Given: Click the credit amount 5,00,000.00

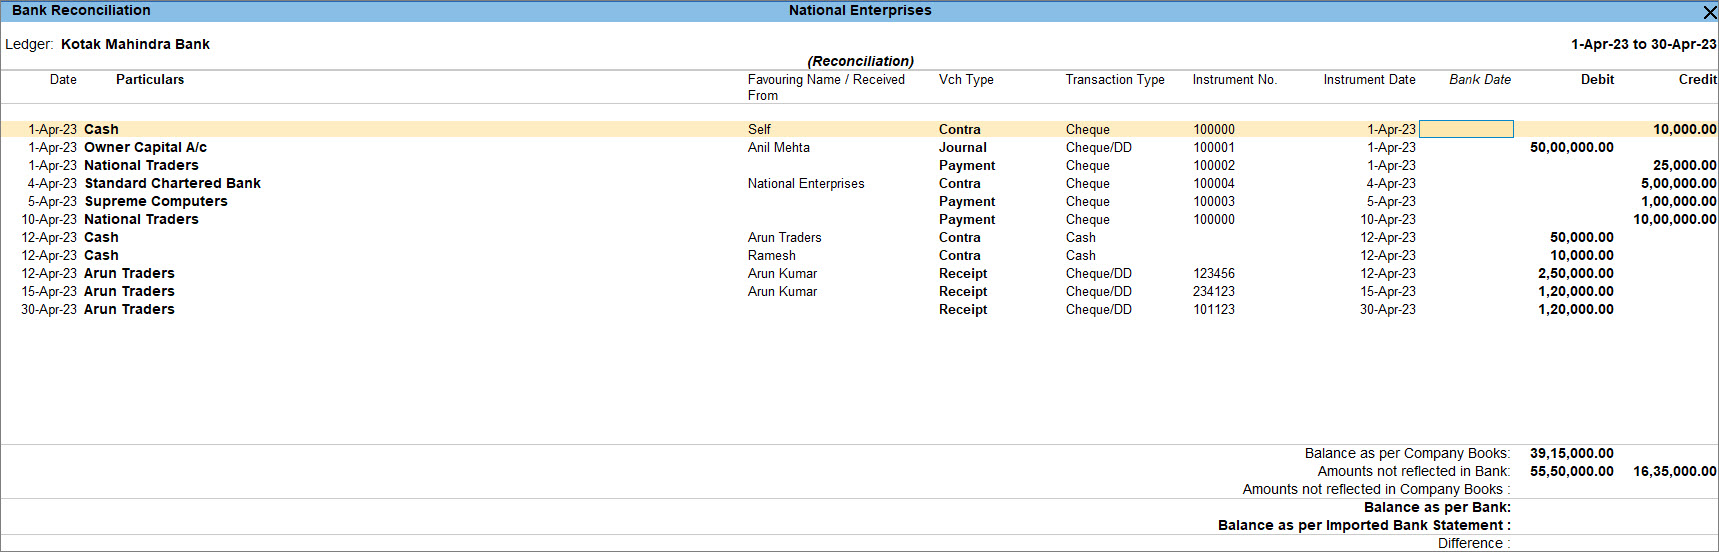Looking at the screenshot, I should coord(1678,183).
